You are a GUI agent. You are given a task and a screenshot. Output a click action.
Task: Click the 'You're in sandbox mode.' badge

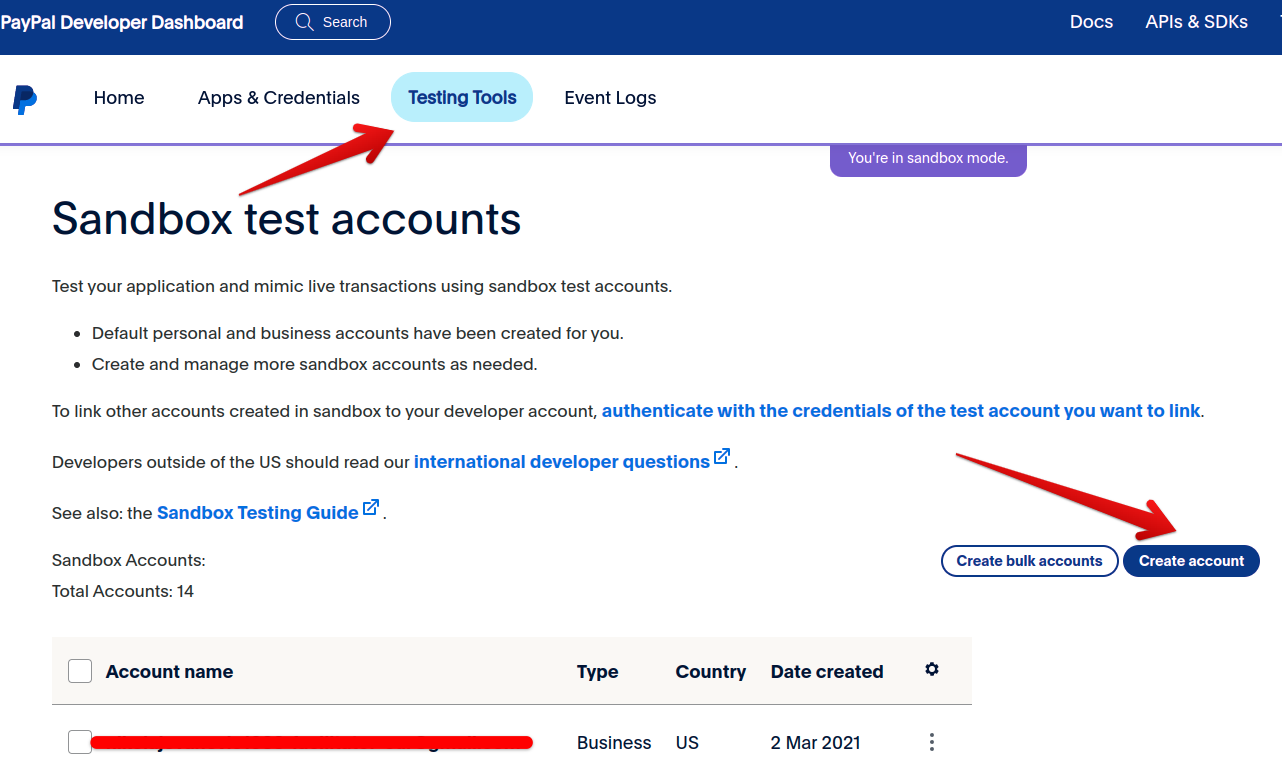[x=928, y=159]
